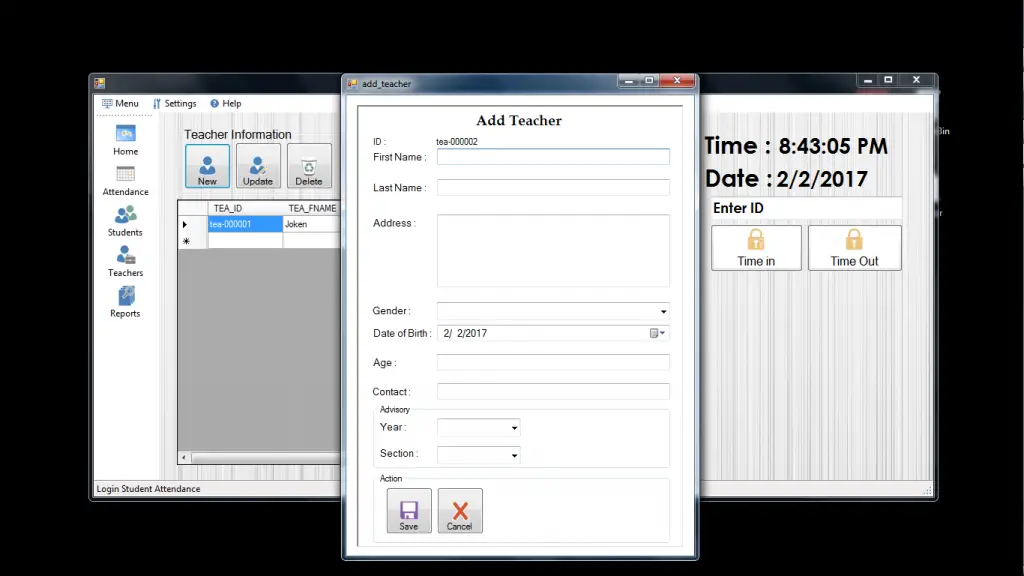The image size is (1024, 576).
Task: Open the Help menu
Action: coord(226,103)
